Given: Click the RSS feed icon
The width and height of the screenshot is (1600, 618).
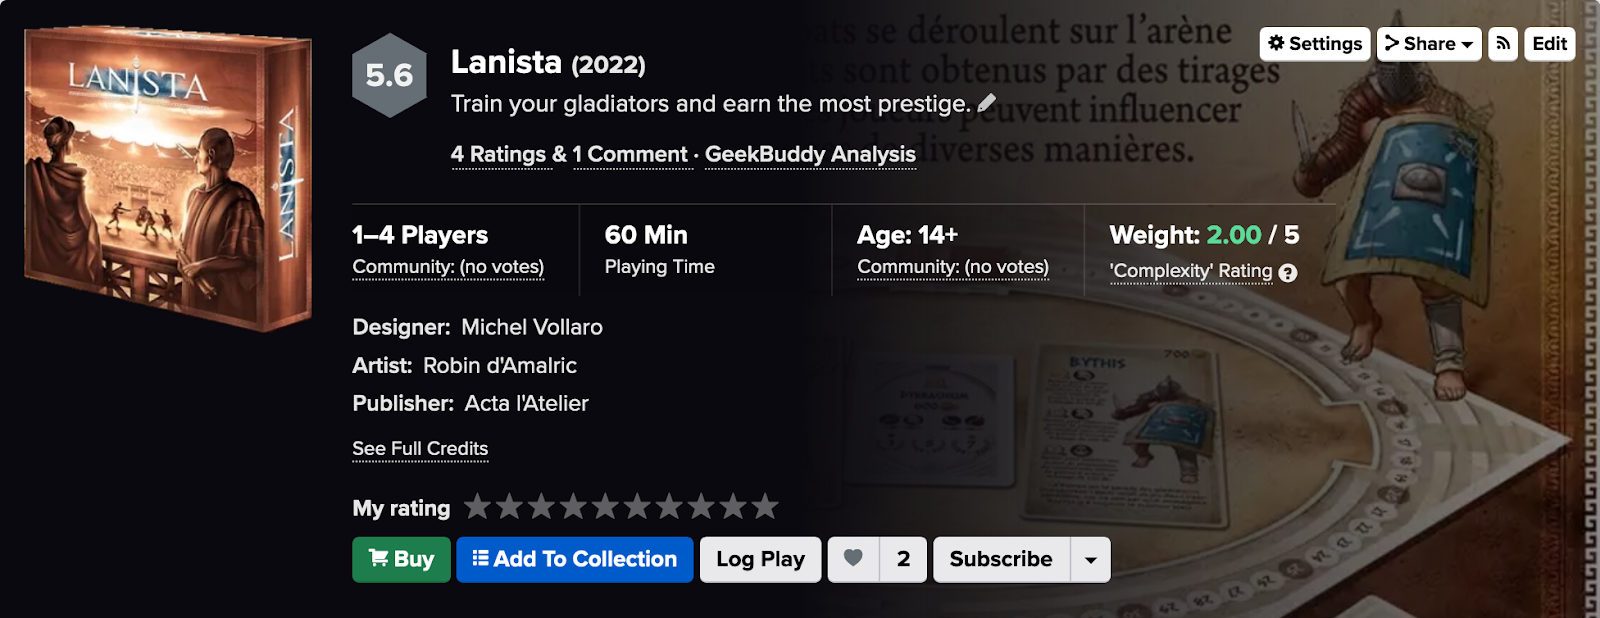Looking at the screenshot, I should coord(1502,44).
